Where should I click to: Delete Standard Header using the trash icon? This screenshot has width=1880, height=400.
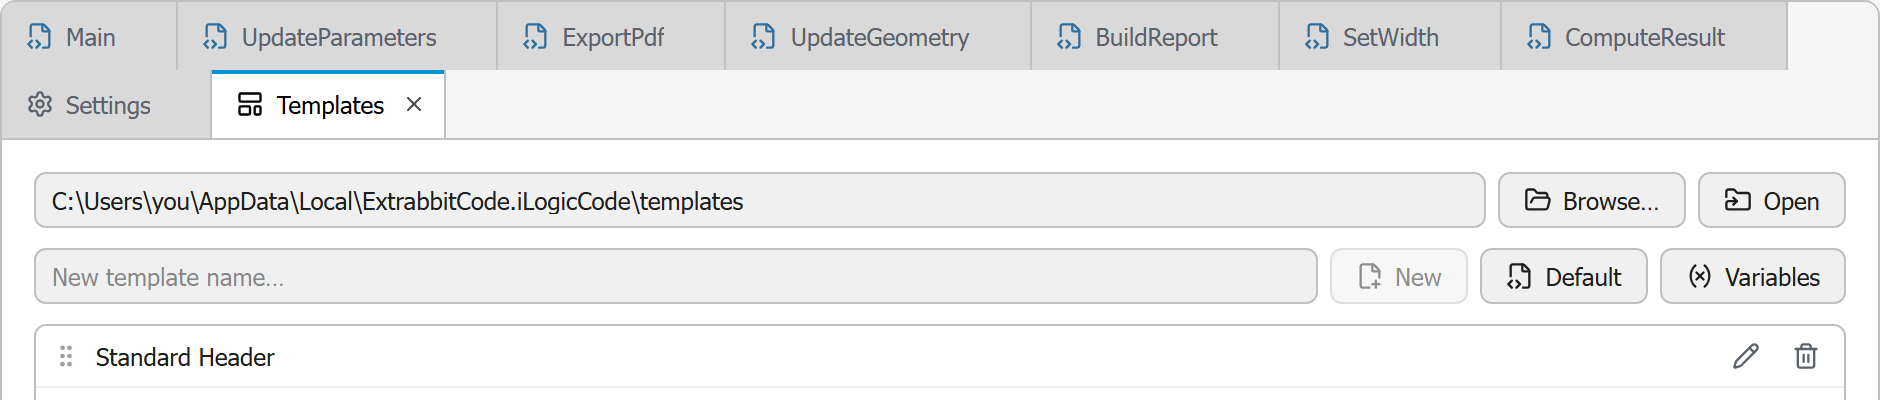(x=1806, y=356)
